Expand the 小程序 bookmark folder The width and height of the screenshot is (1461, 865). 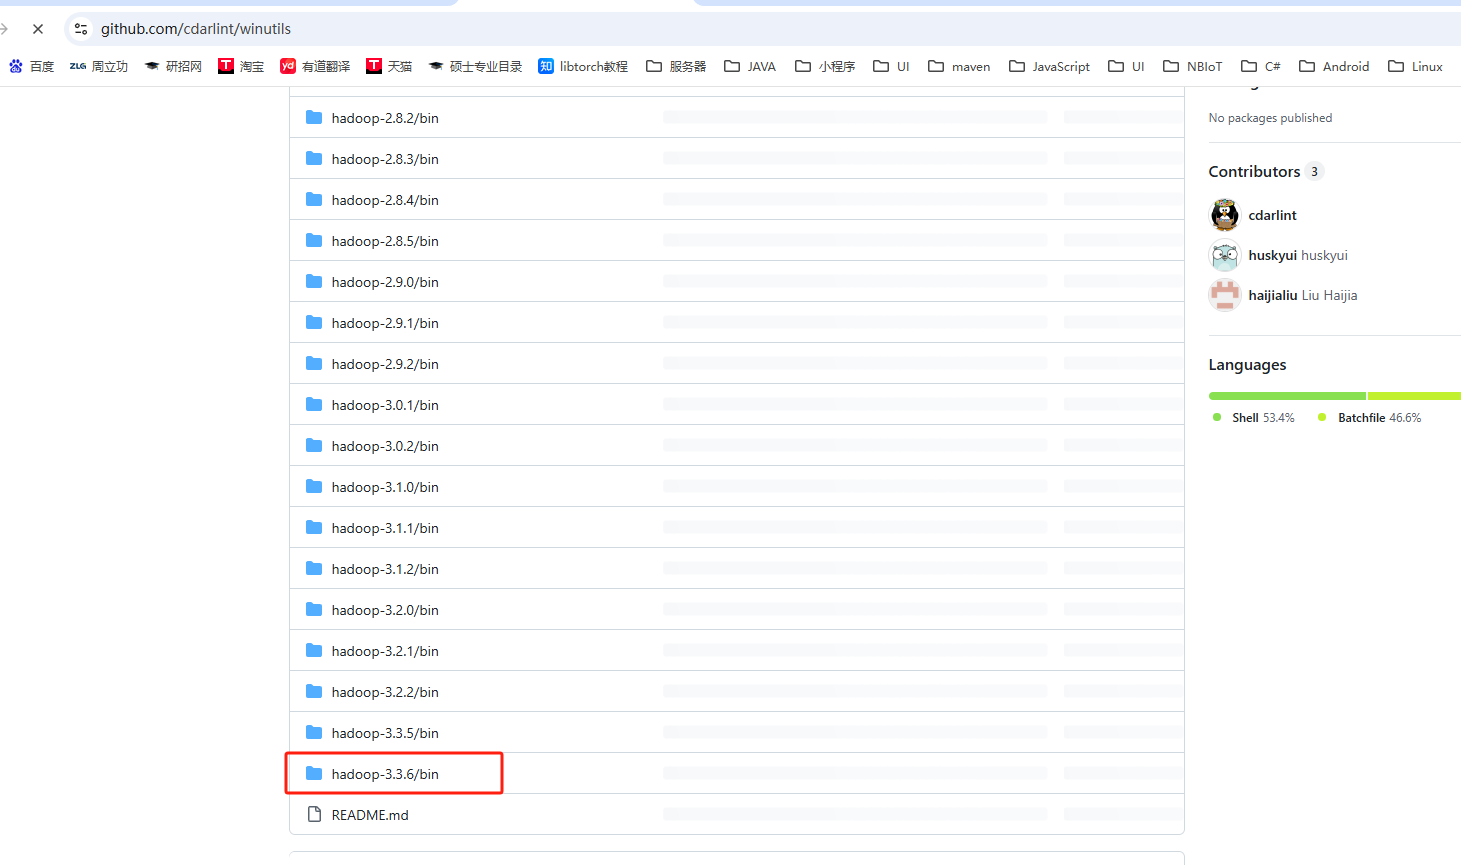825,66
